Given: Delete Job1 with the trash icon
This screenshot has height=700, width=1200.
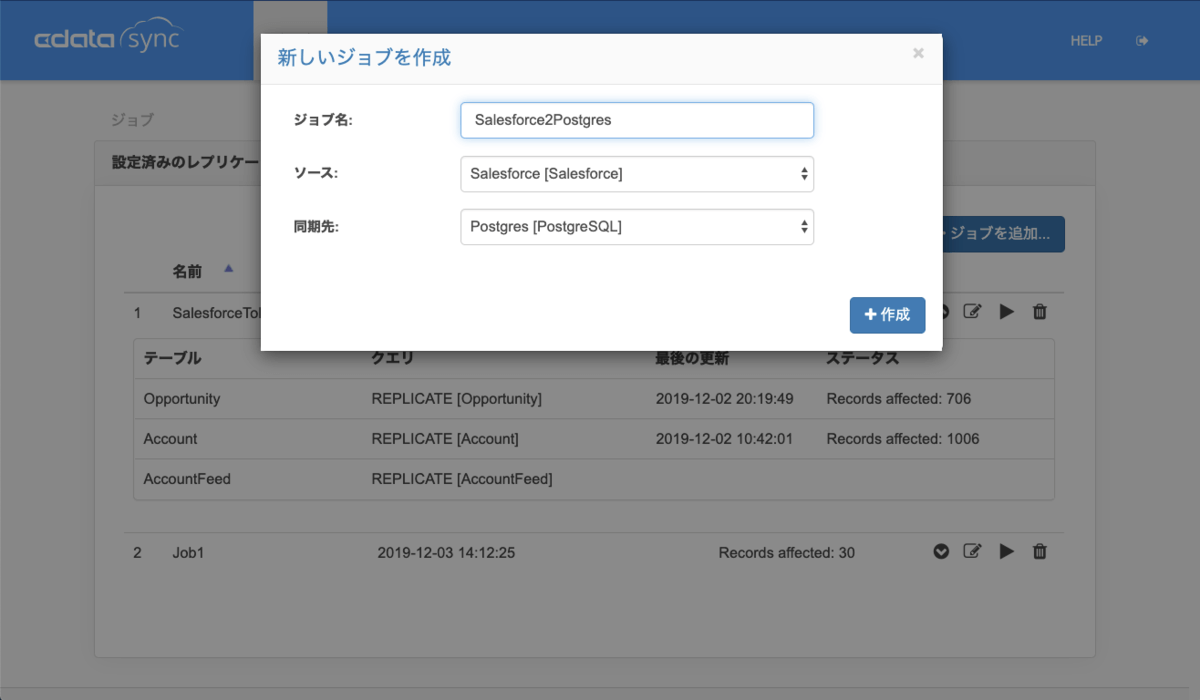Looking at the screenshot, I should [x=1040, y=551].
